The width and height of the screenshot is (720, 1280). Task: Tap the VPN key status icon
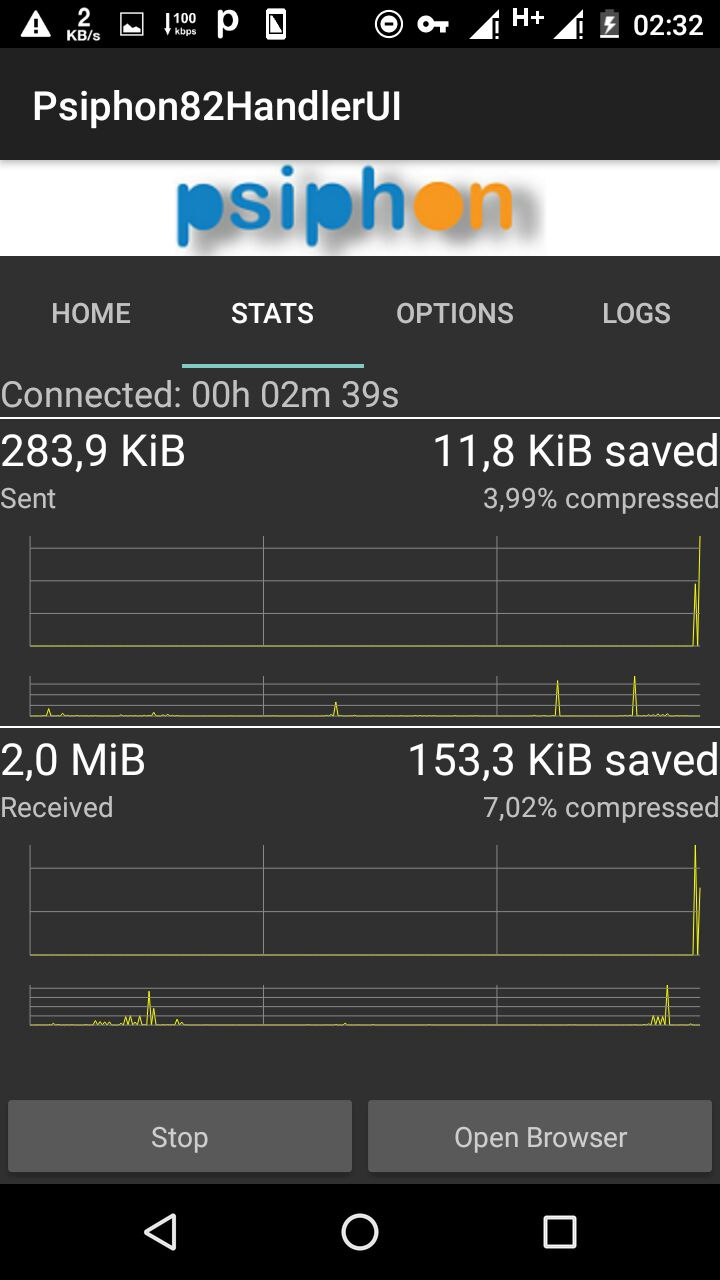(433, 24)
